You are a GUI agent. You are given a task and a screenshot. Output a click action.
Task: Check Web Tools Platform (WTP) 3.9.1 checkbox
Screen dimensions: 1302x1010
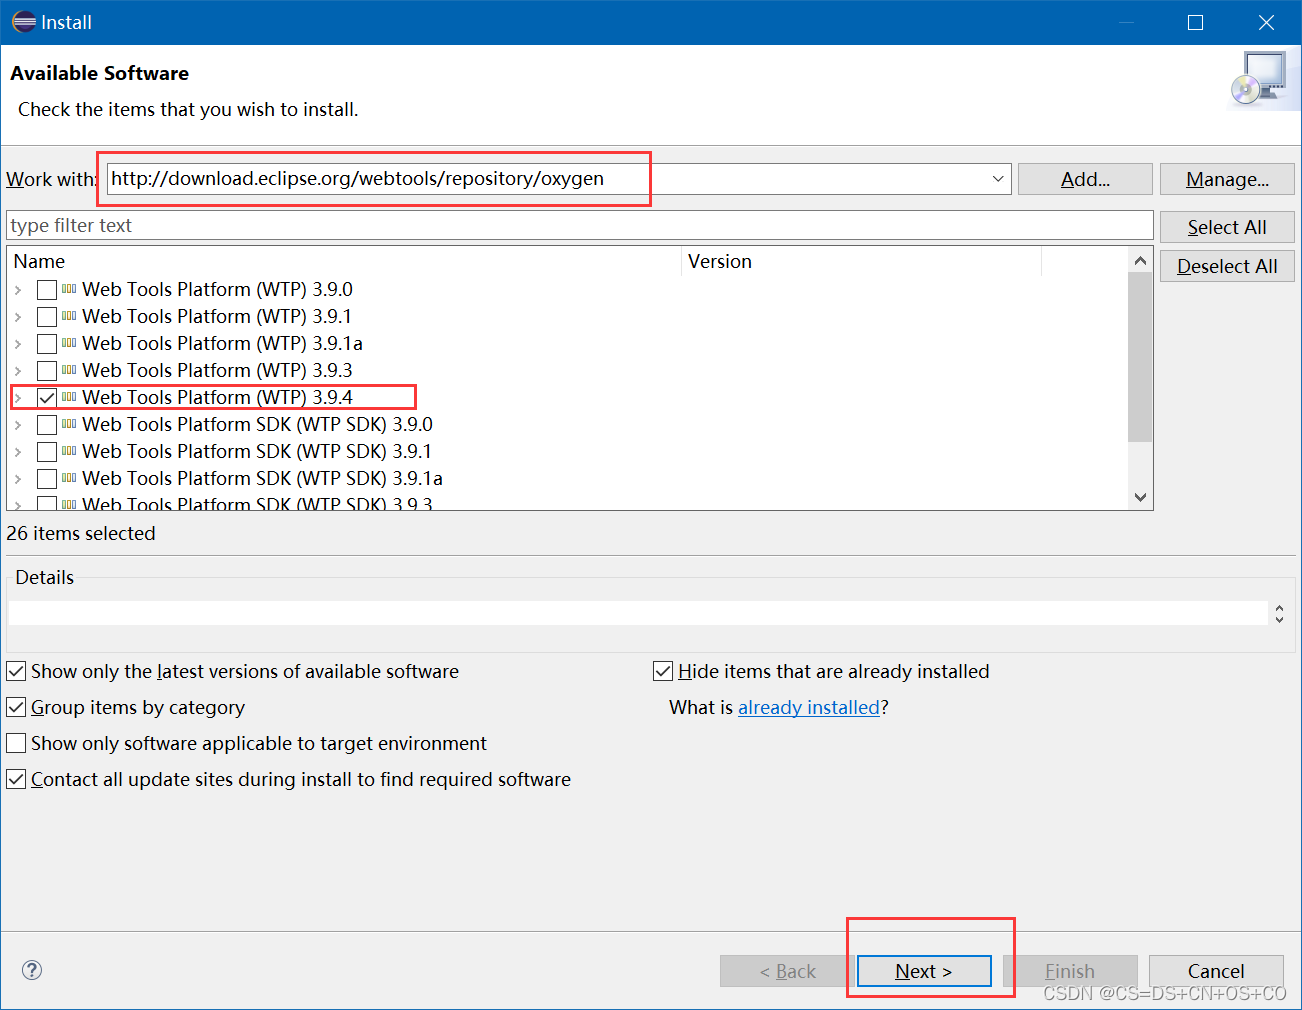click(x=47, y=317)
